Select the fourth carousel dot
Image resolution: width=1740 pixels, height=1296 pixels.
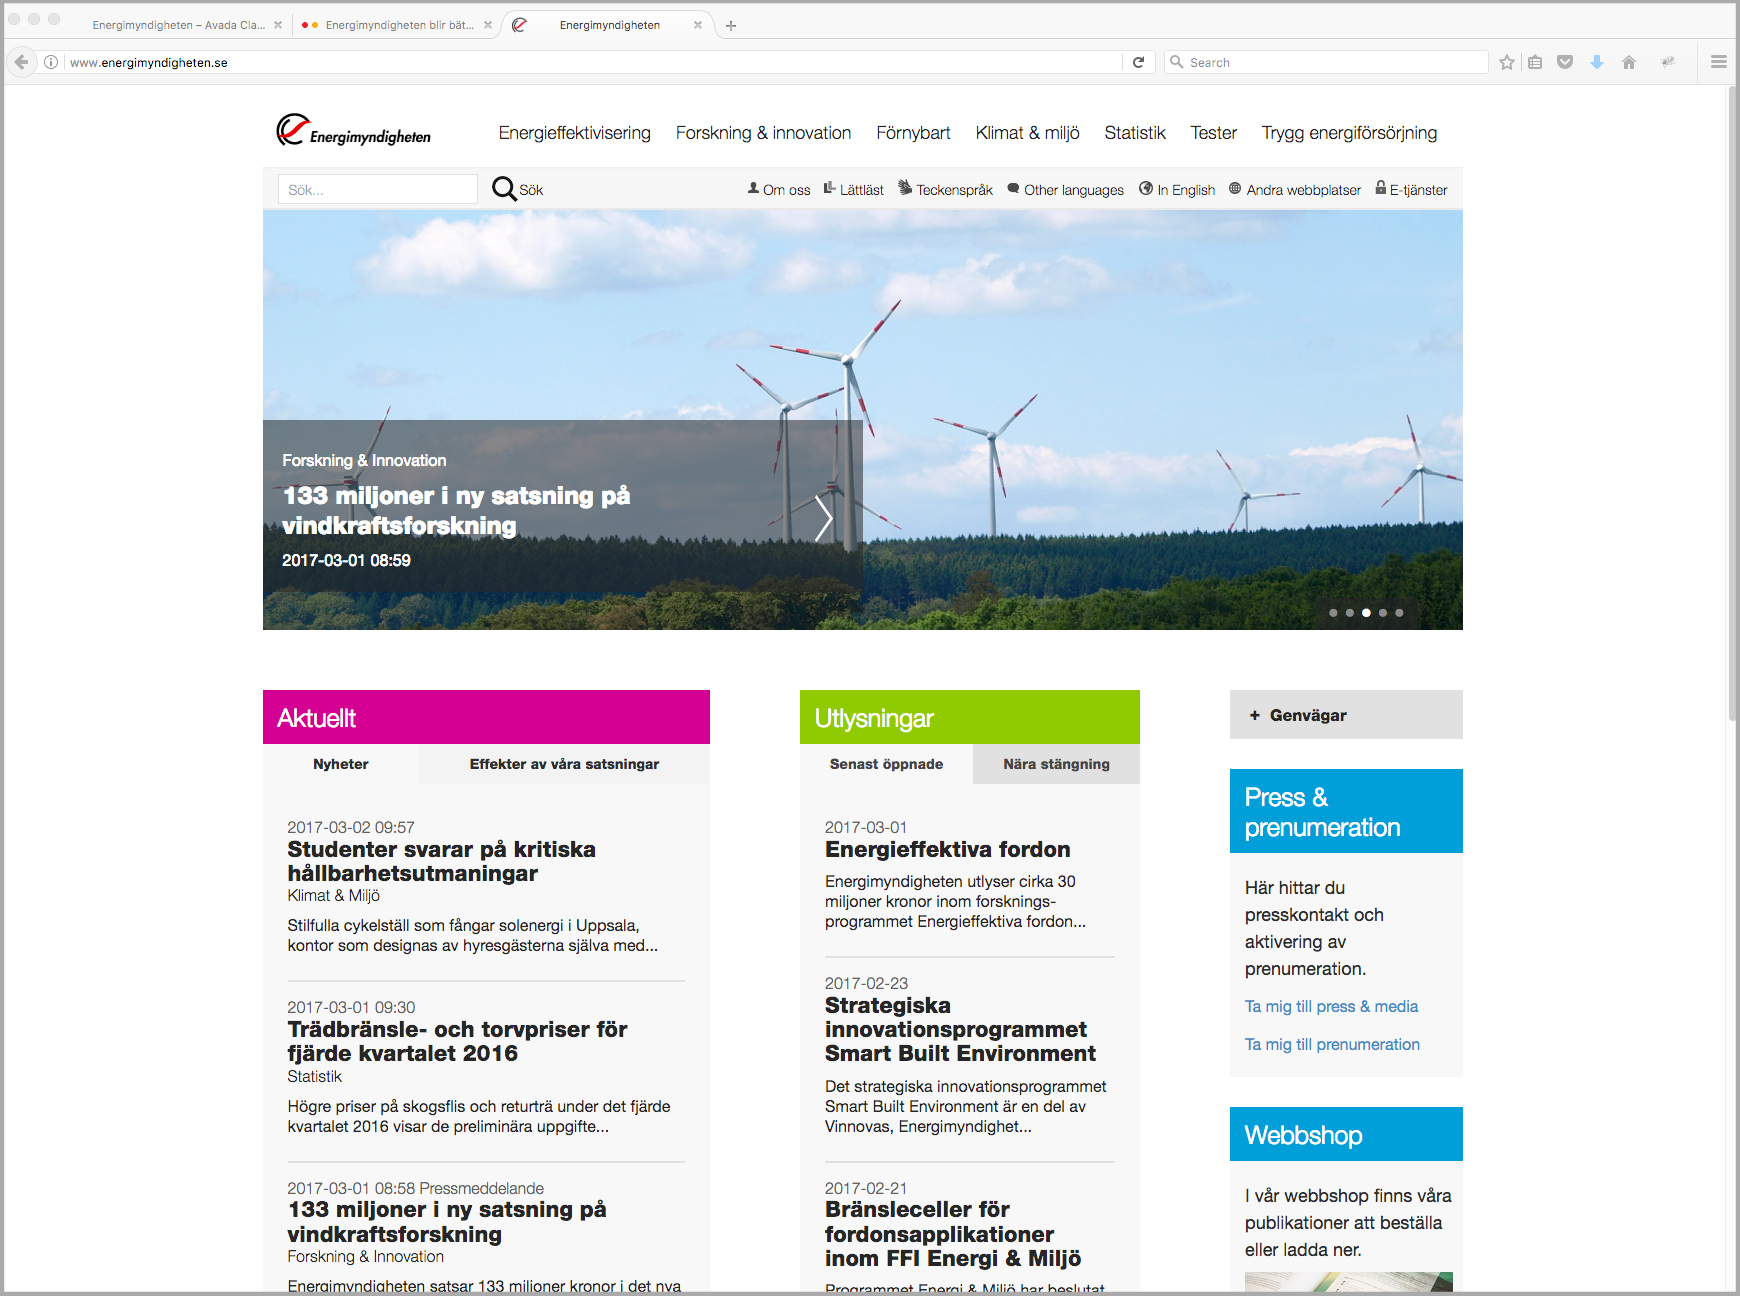[x=1383, y=613]
